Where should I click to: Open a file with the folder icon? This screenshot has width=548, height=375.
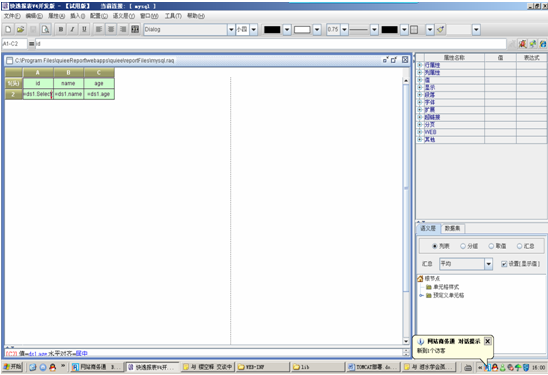21,29
